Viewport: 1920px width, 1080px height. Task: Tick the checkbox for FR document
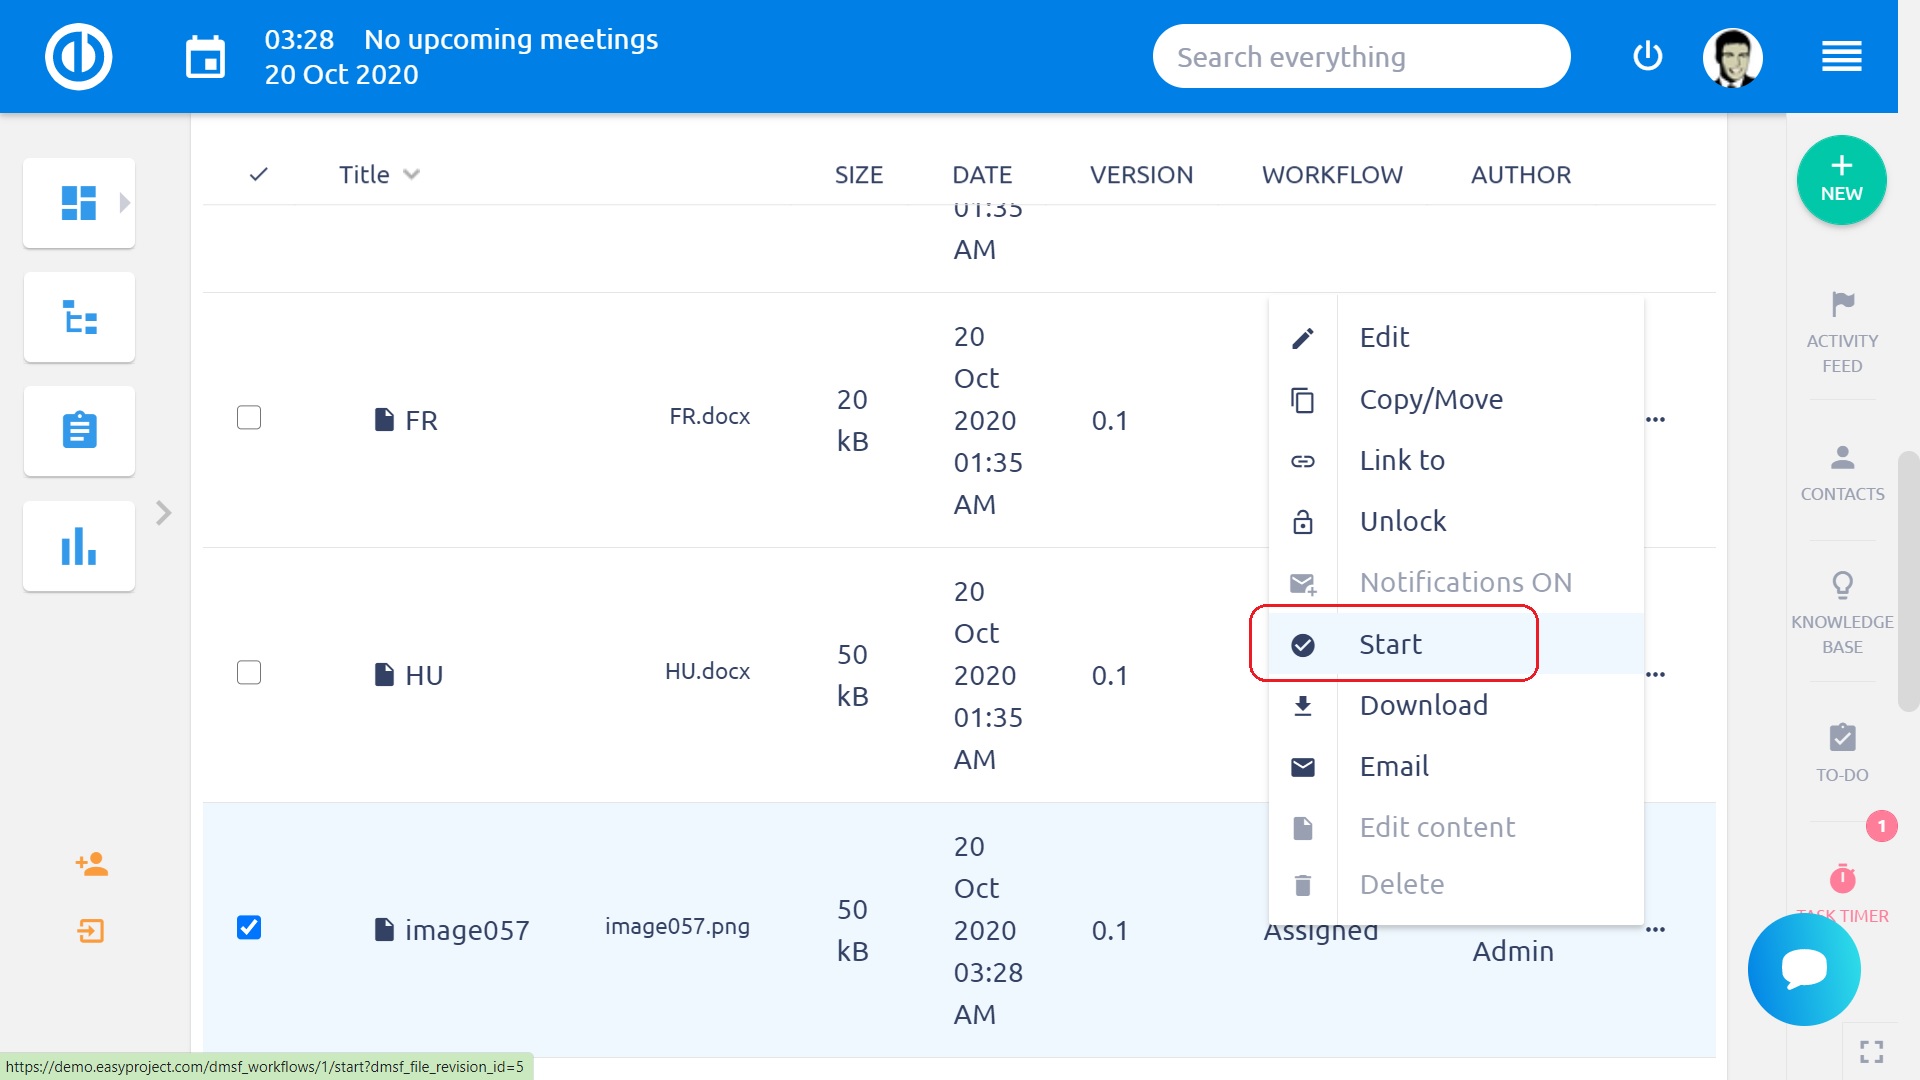(x=249, y=417)
